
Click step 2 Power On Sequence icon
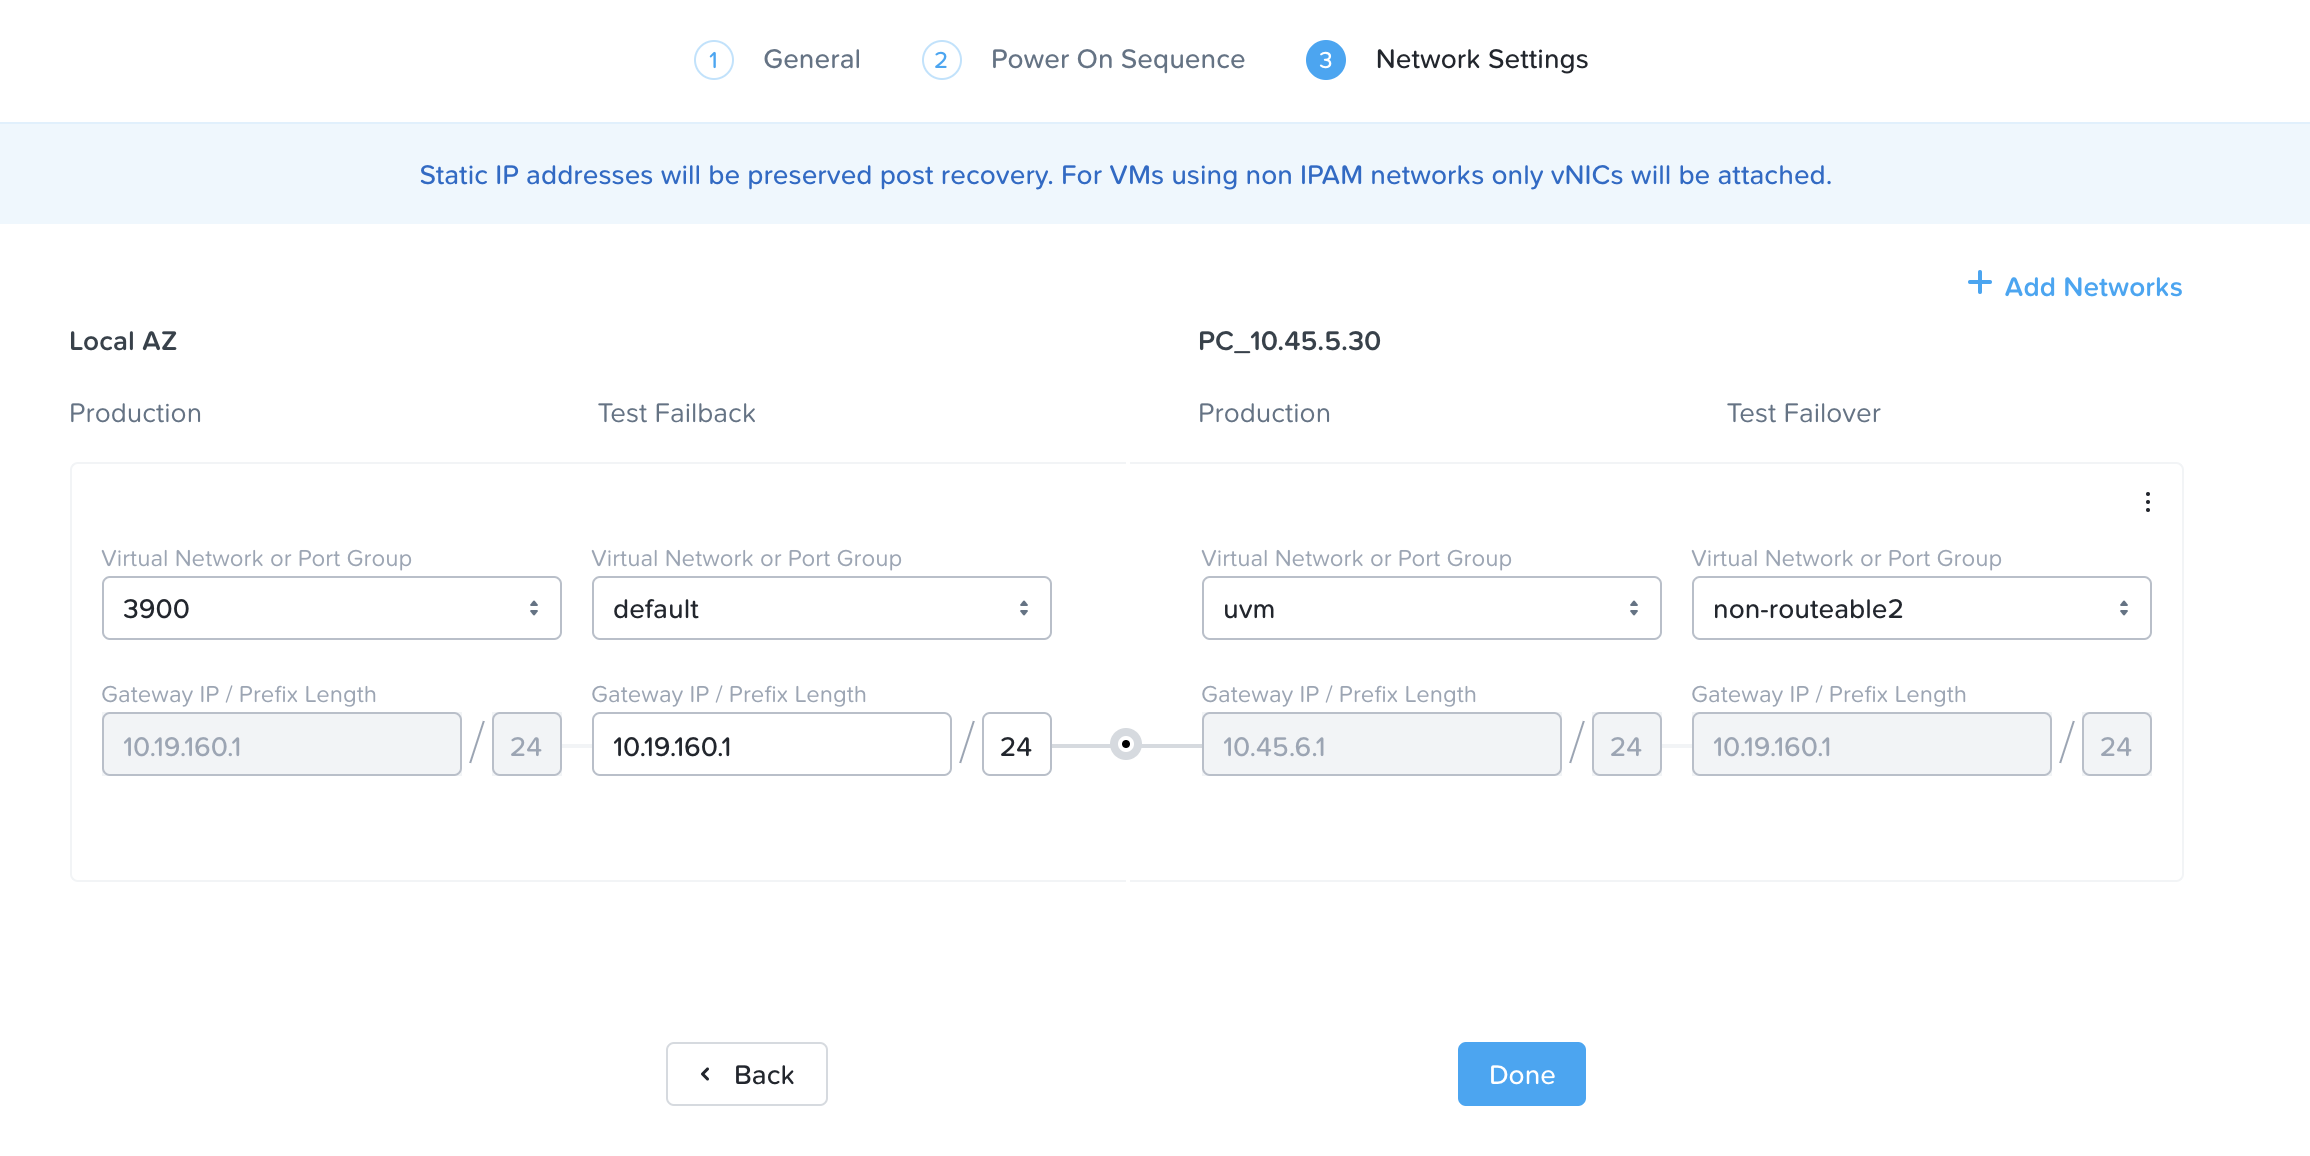pos(939,59)
